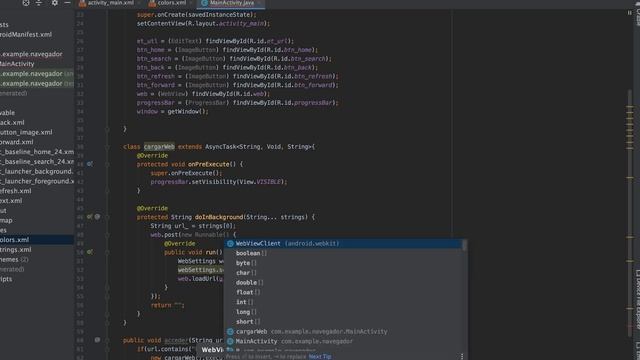Hide the Project panel with the minus icon
640x360 pixels.
coord(67,3)
